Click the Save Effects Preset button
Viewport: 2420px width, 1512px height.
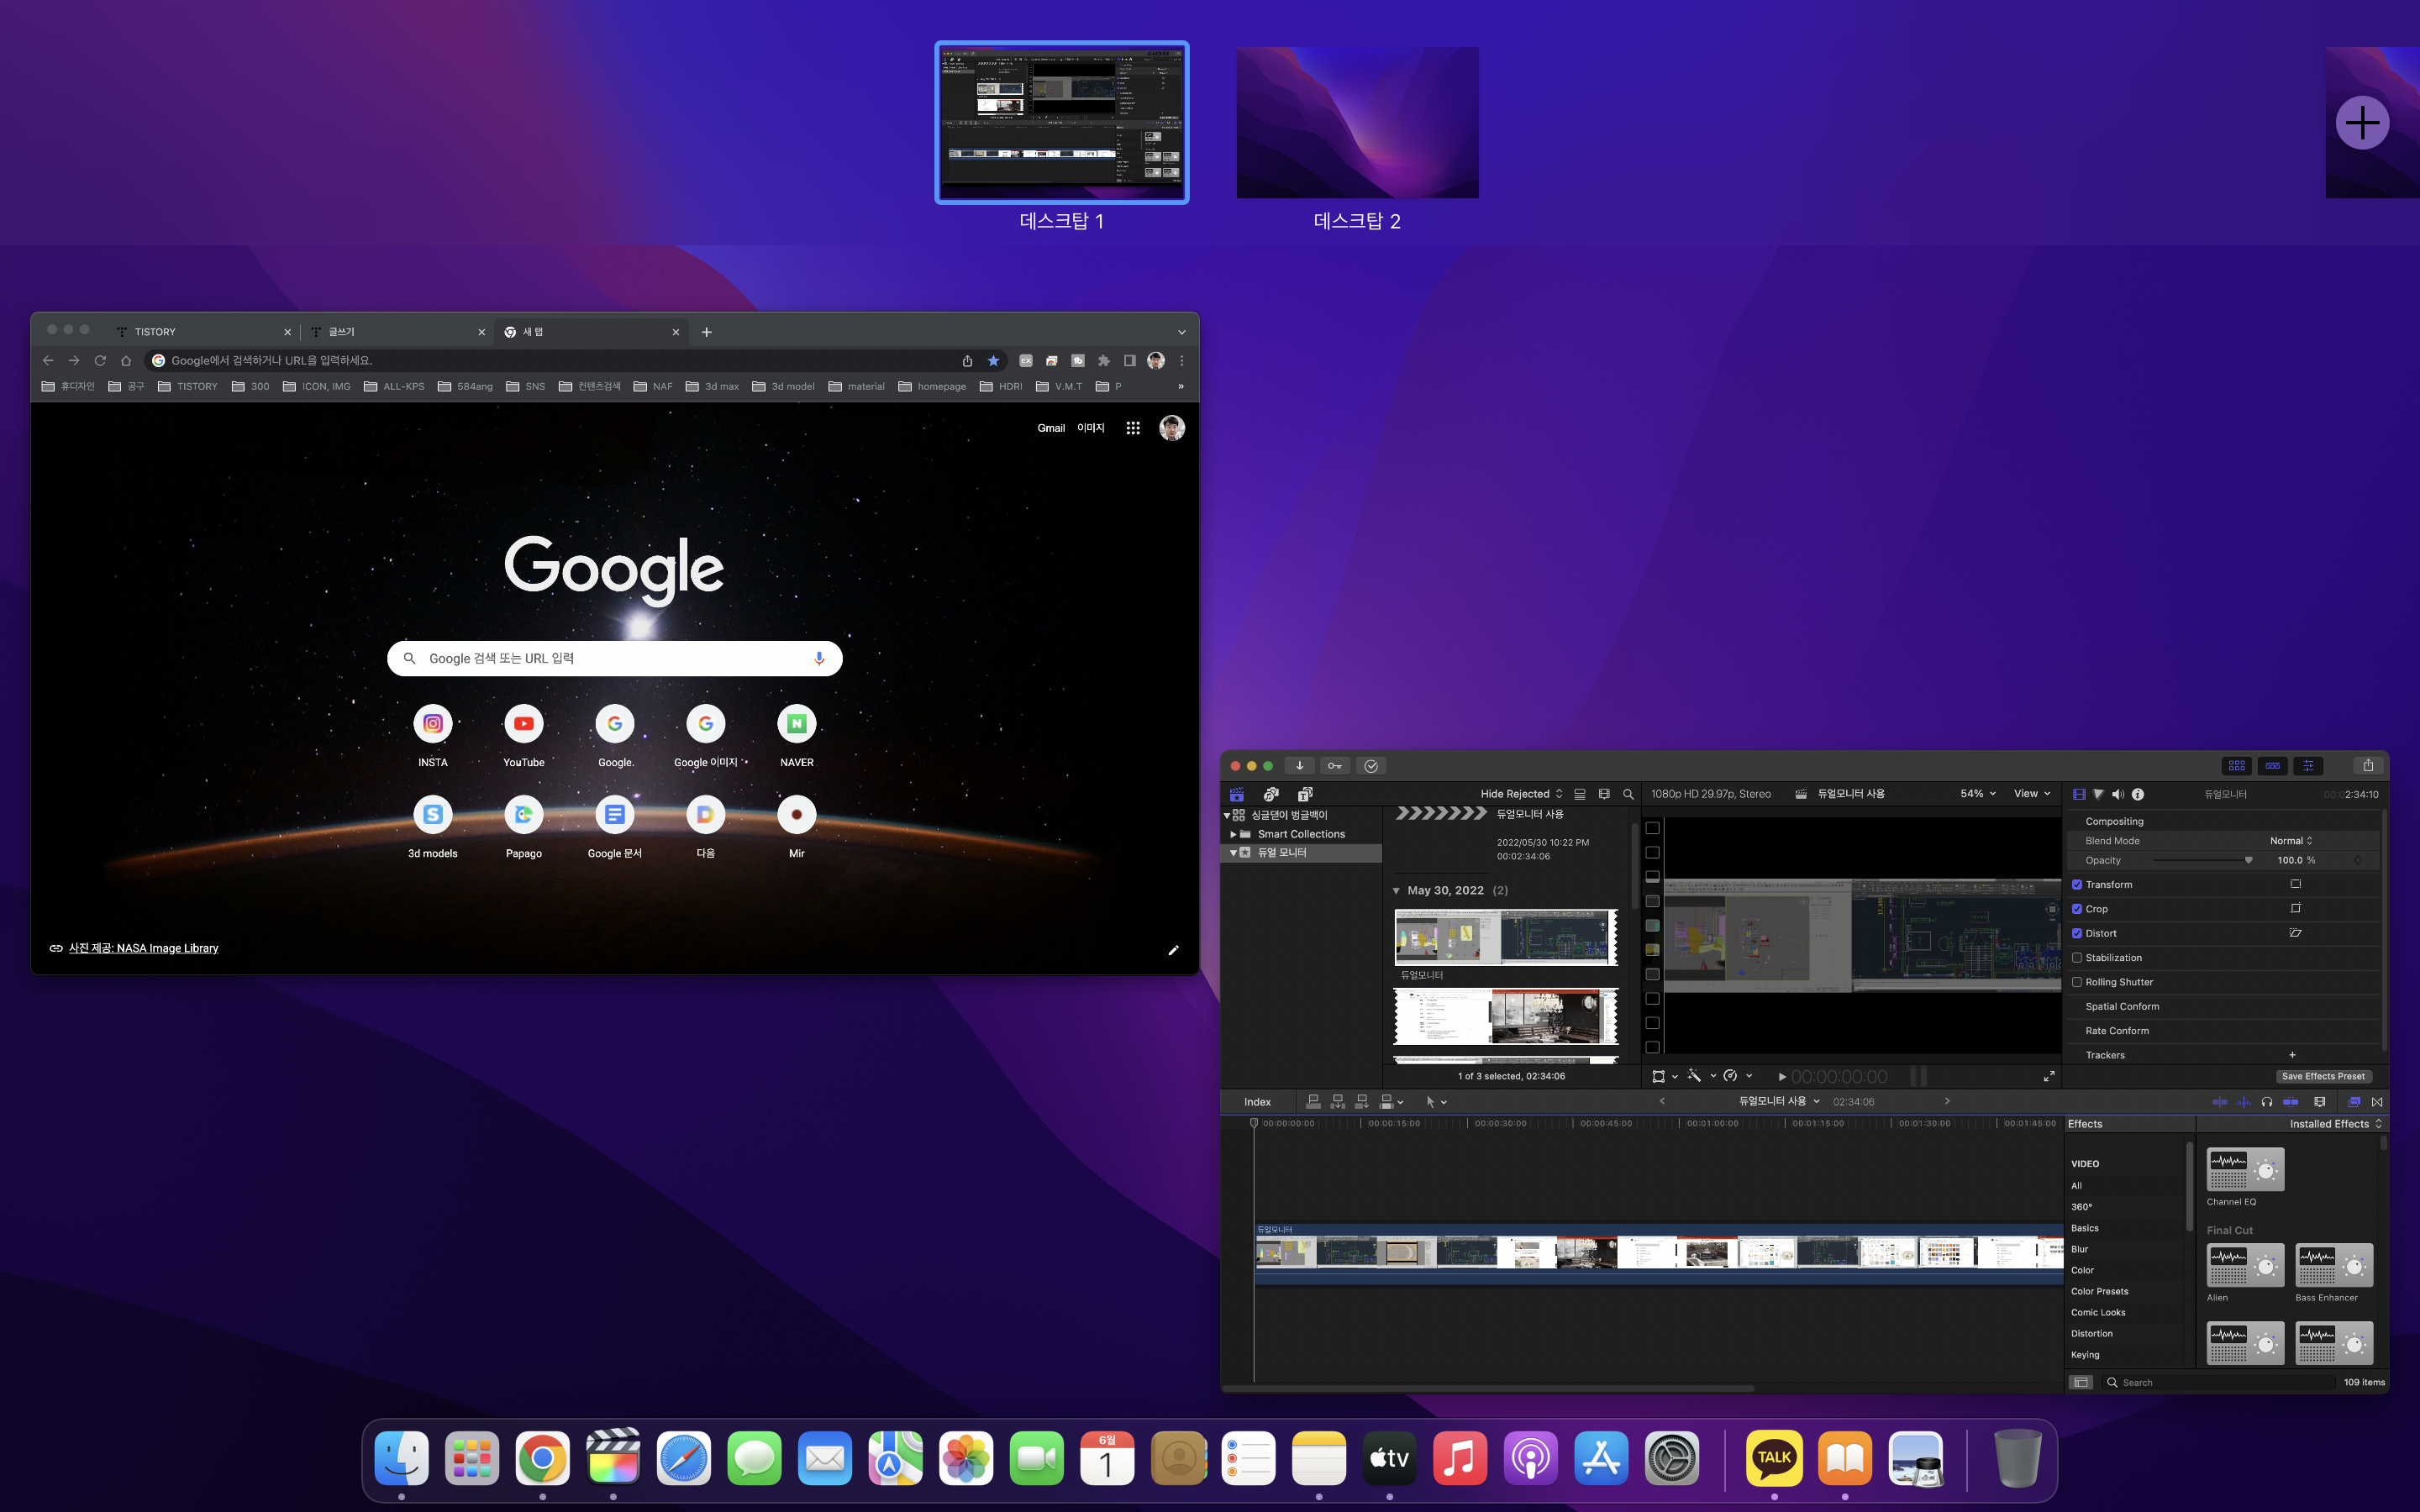[2323, 1077]
